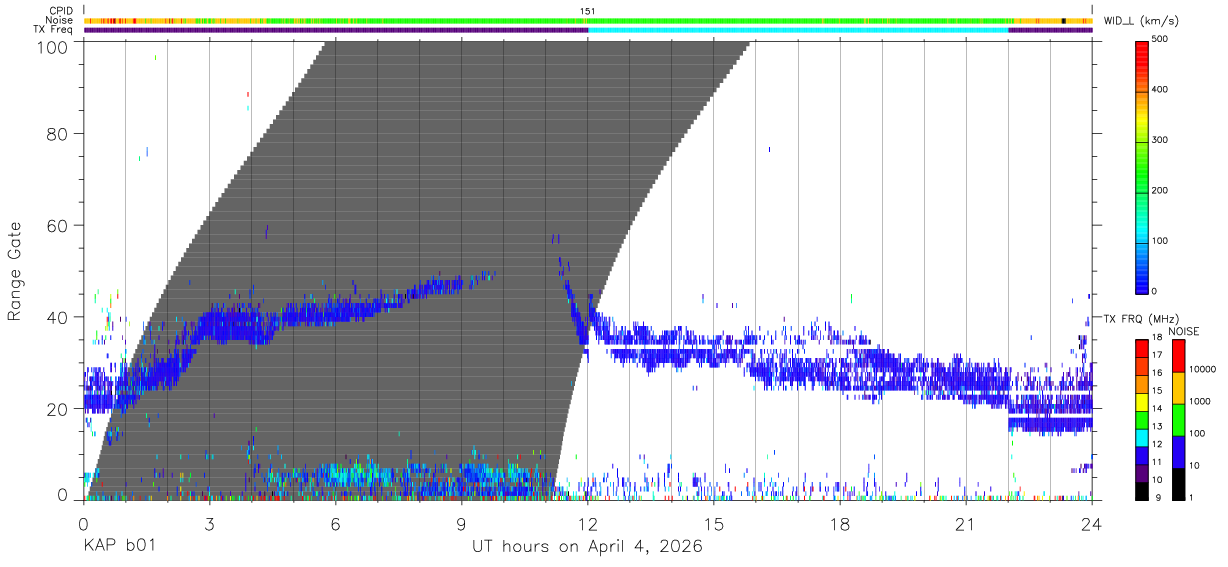Click the x-axis tick label 24
The height and width of the screenshot is (567, 1228).
pos(1092,524)
